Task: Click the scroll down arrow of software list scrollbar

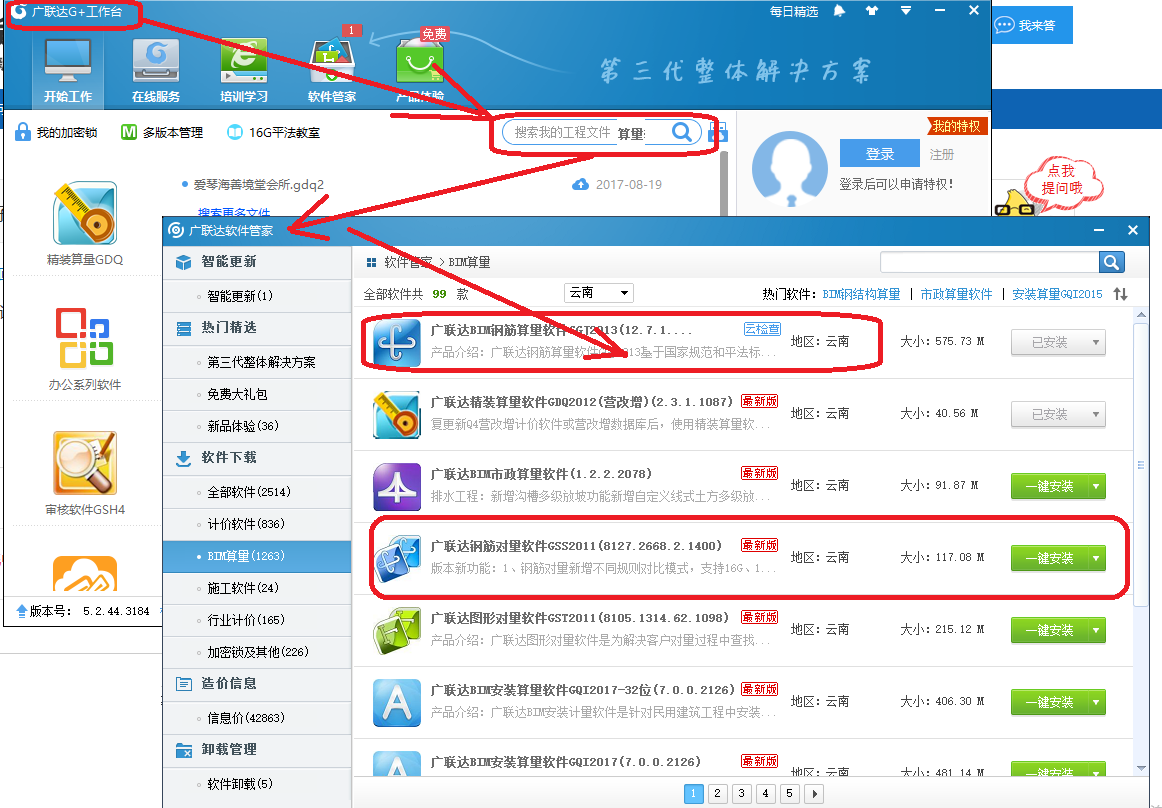Action: [1141, 768]
